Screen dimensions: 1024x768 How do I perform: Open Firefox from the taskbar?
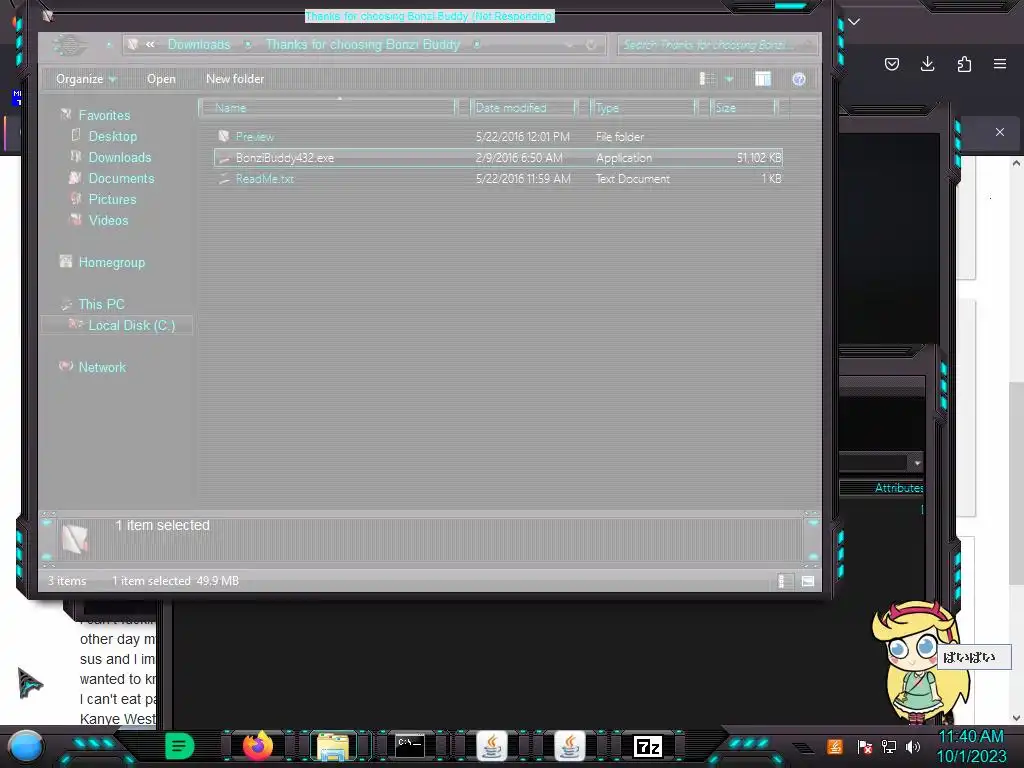point(257,746)
